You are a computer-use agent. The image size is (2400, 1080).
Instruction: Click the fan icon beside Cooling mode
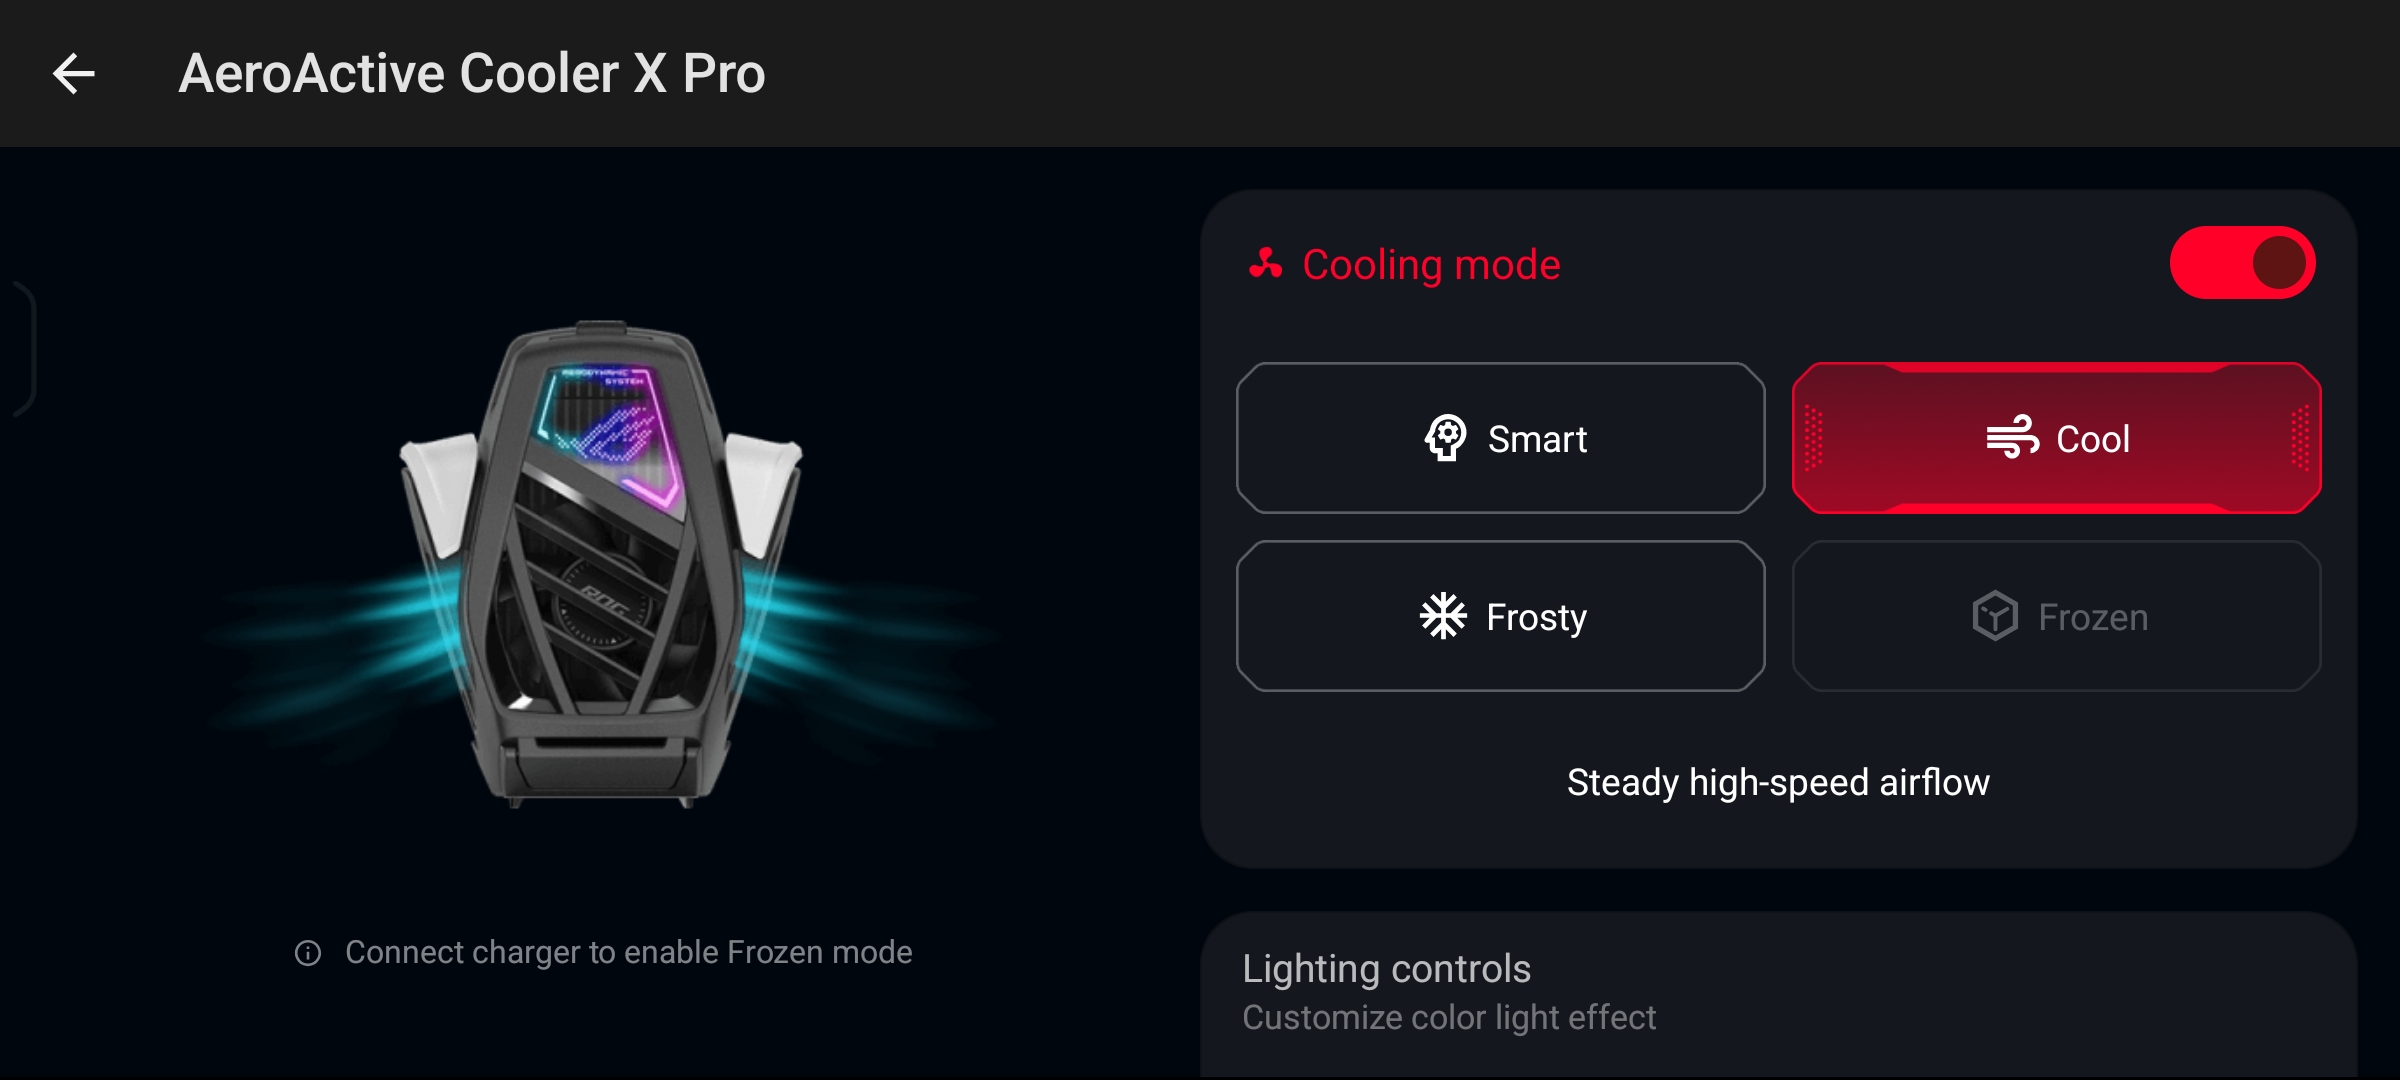(1265, 264)
